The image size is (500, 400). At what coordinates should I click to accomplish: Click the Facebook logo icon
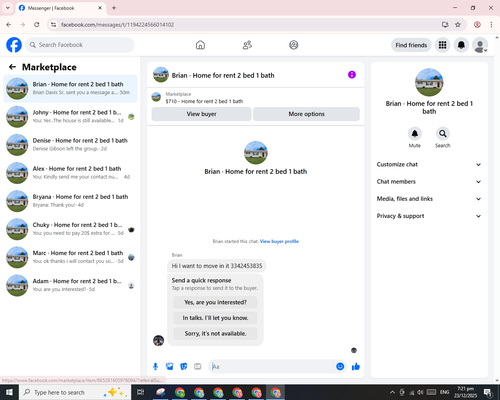[x=14, y=45]
